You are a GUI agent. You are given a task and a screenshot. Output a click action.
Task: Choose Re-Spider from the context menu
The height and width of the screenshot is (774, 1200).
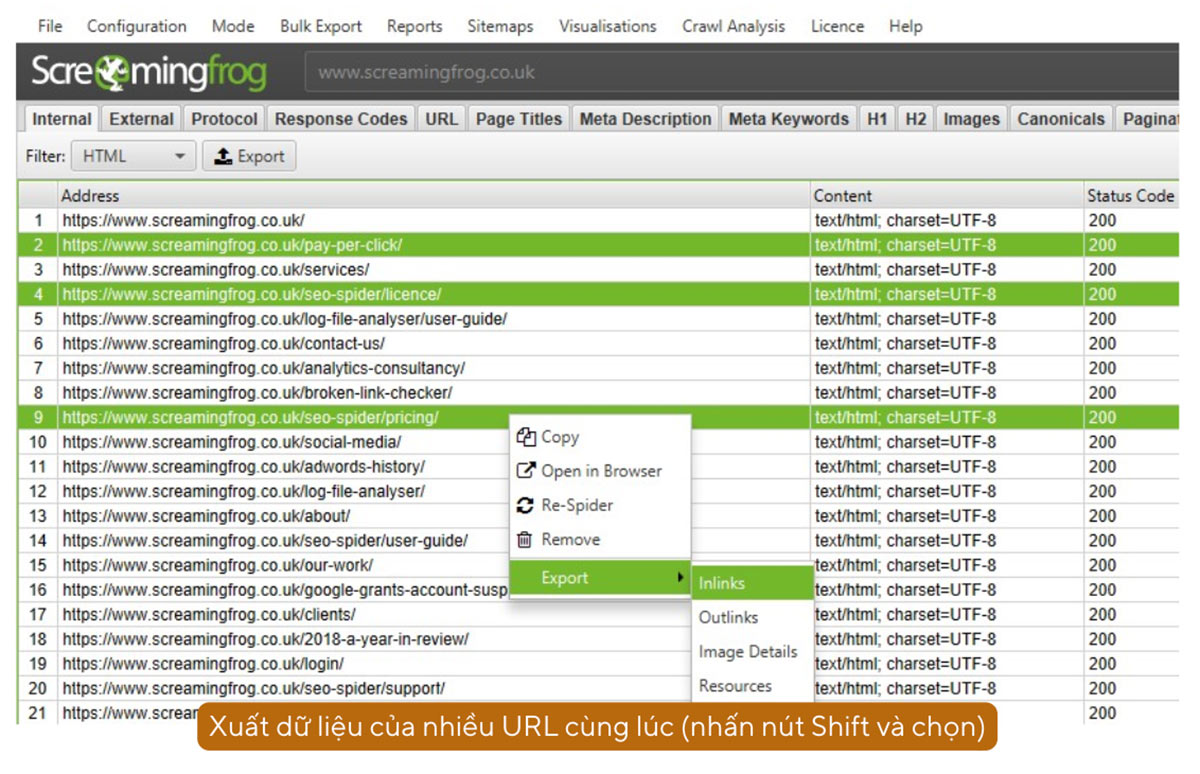[x=600, y=505]
